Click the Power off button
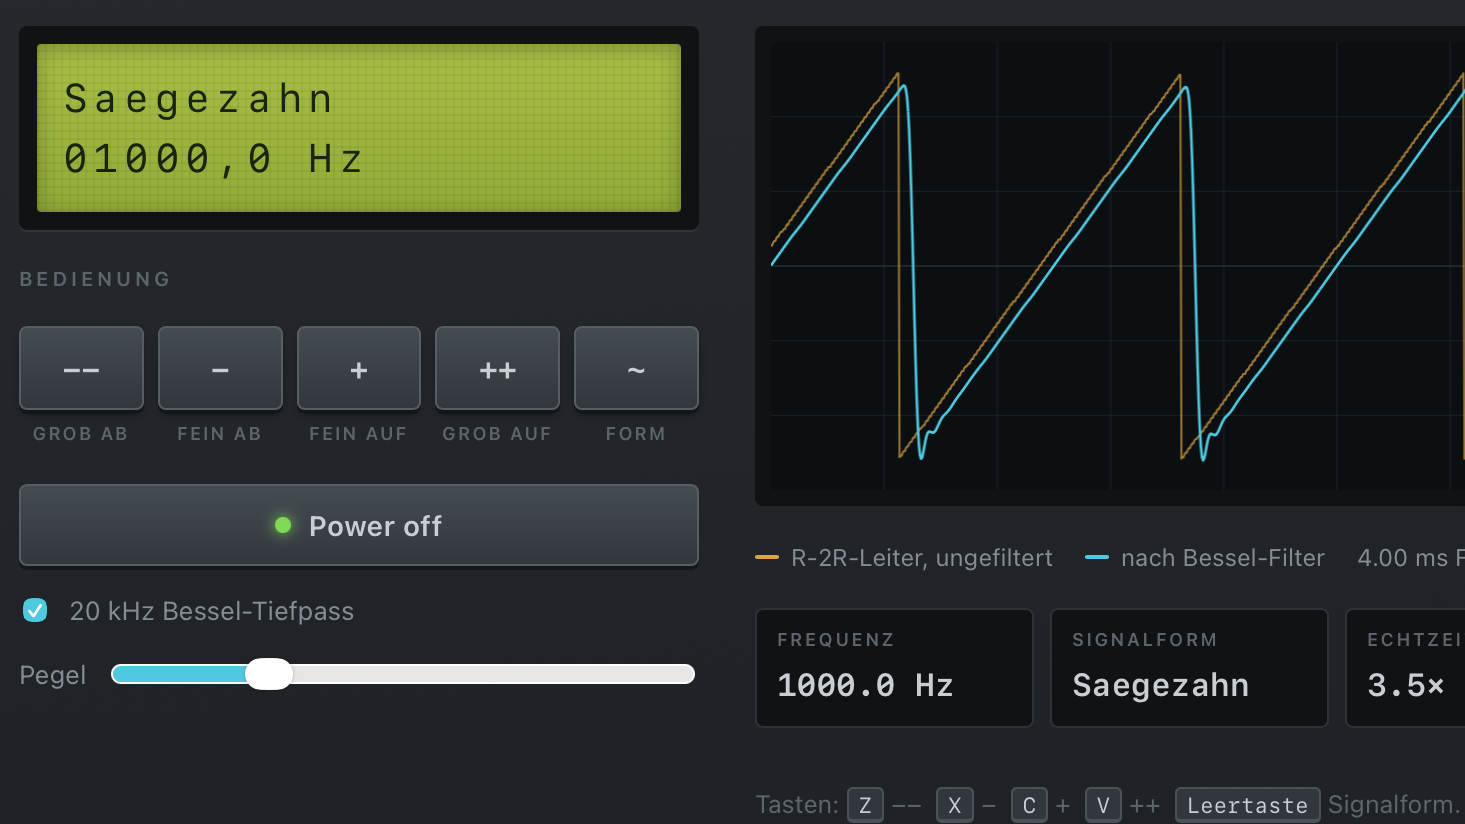 359,525
